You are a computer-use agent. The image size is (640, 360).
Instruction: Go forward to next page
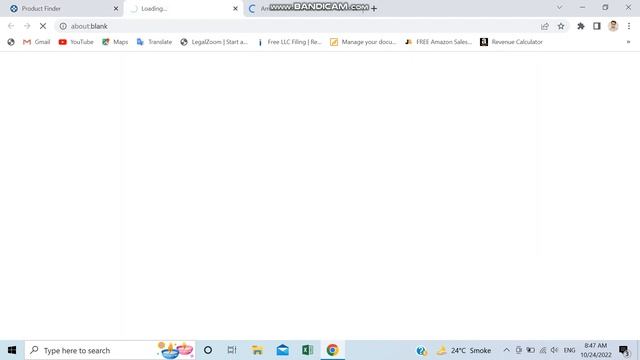(27, 26)
